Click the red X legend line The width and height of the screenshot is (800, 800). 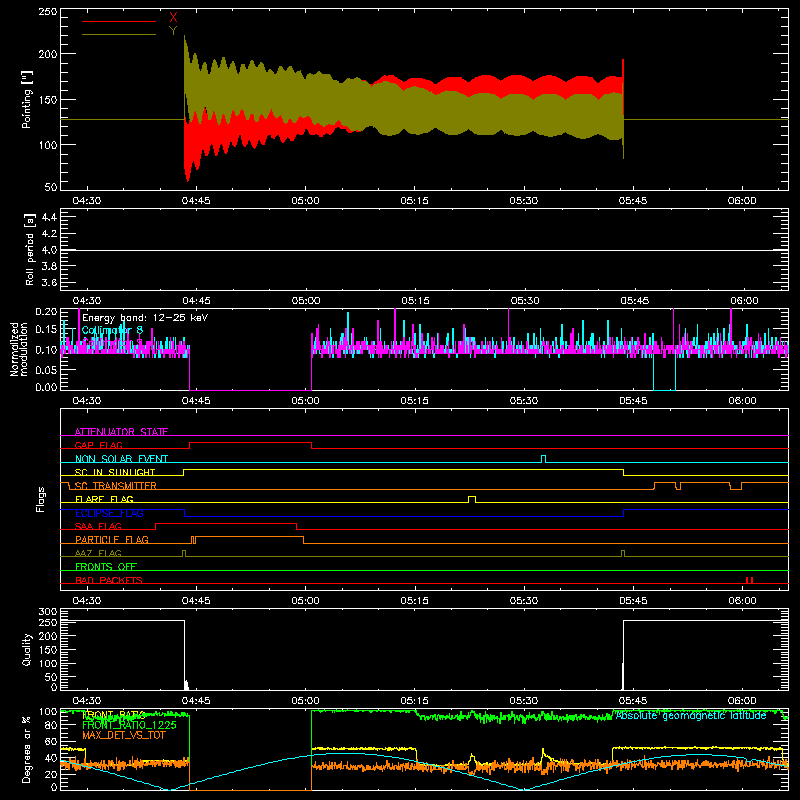pos(119,21)
